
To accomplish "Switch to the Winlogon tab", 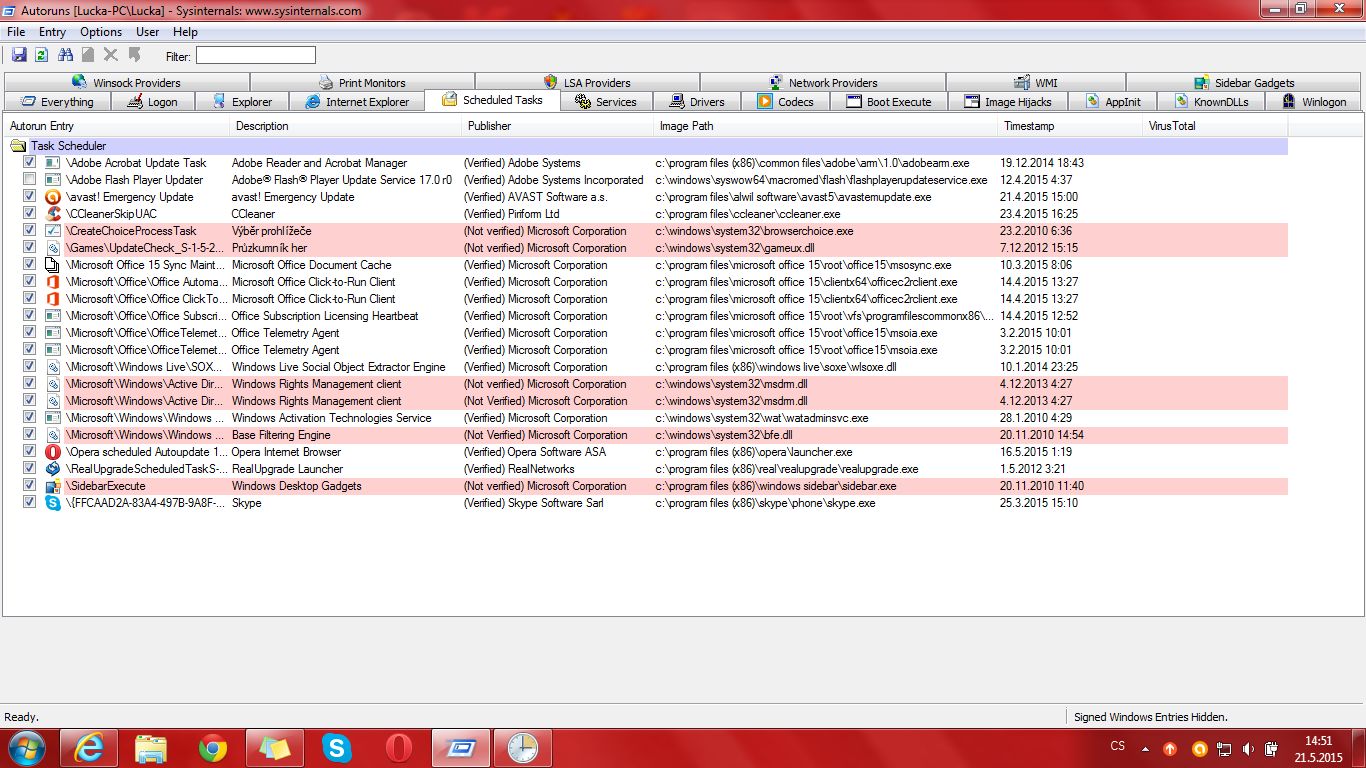I will point(1313,102).
